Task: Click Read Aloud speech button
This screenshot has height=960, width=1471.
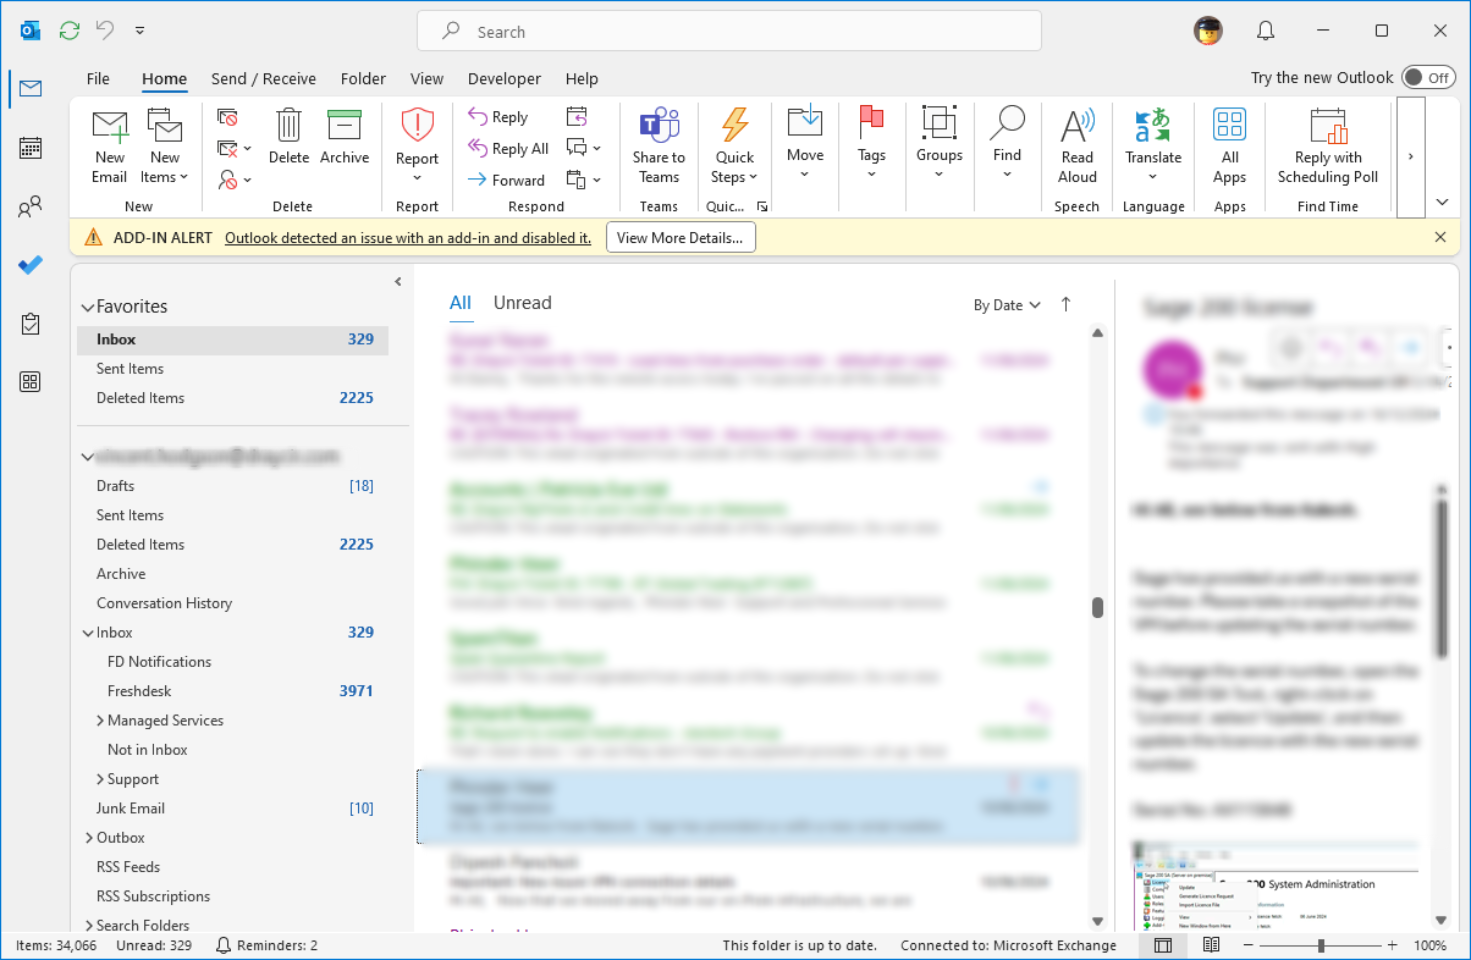Action: (1077, 147)
